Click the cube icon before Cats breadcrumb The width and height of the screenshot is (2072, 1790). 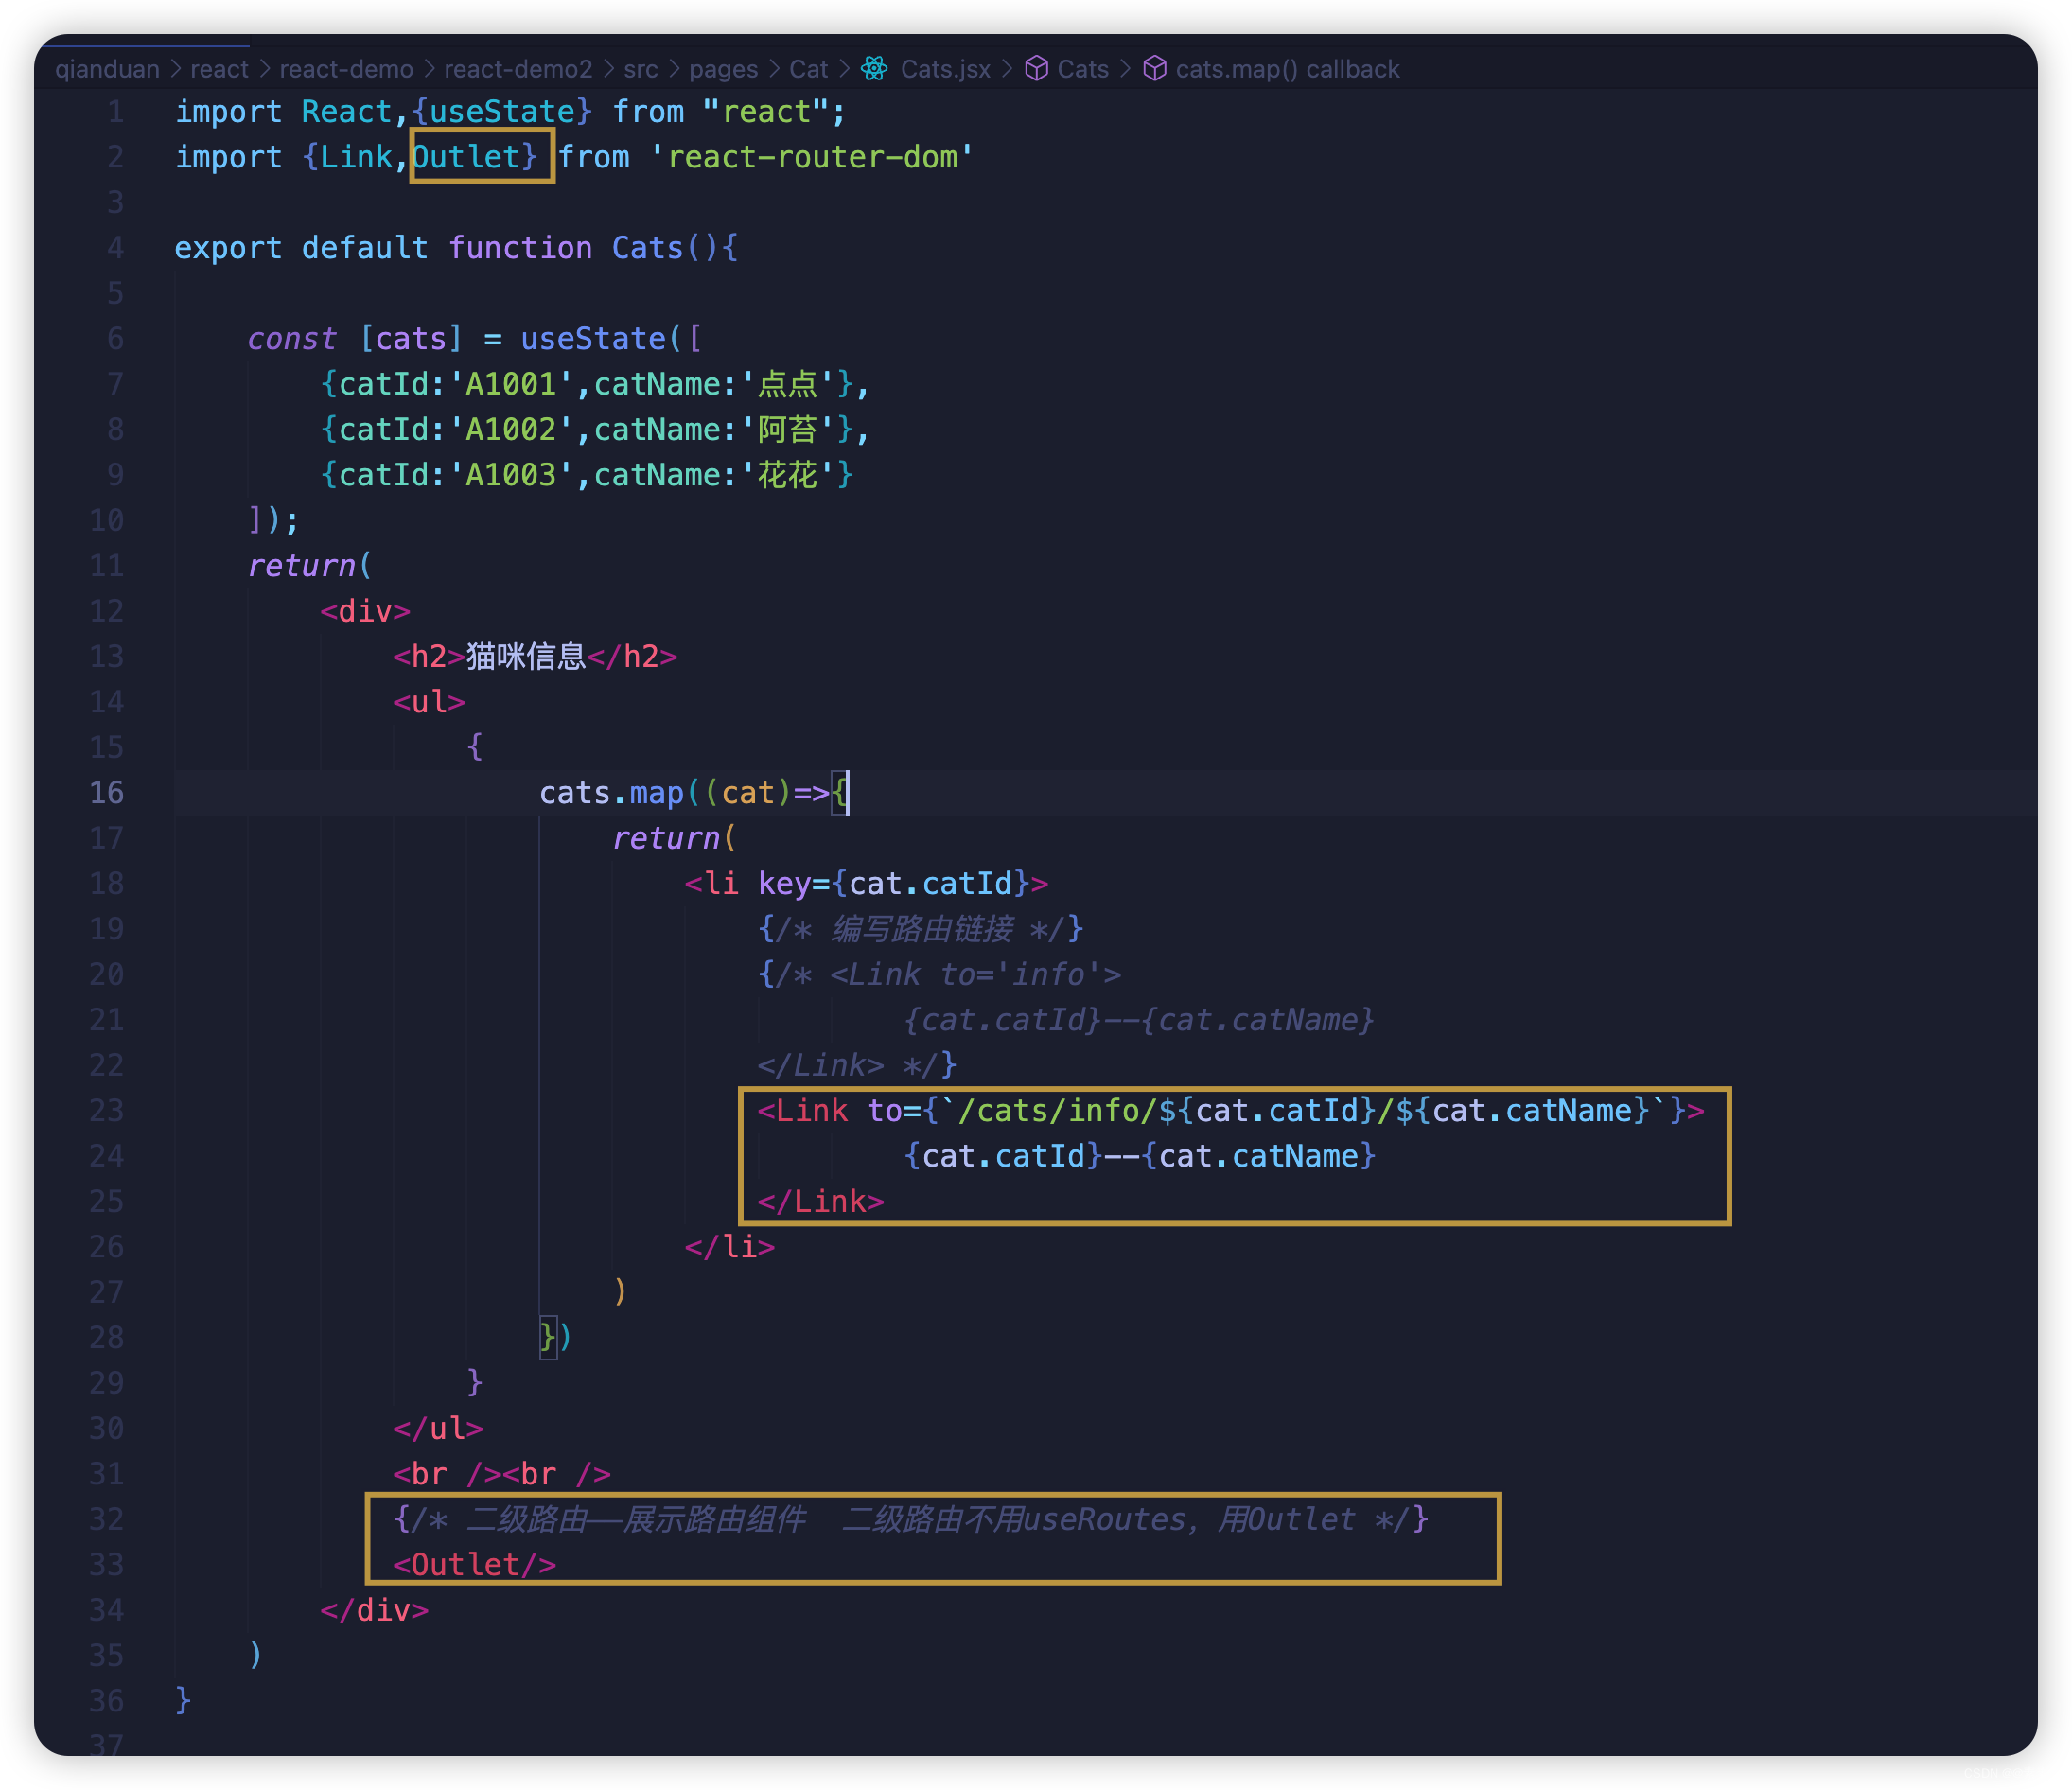point(1036,69)
